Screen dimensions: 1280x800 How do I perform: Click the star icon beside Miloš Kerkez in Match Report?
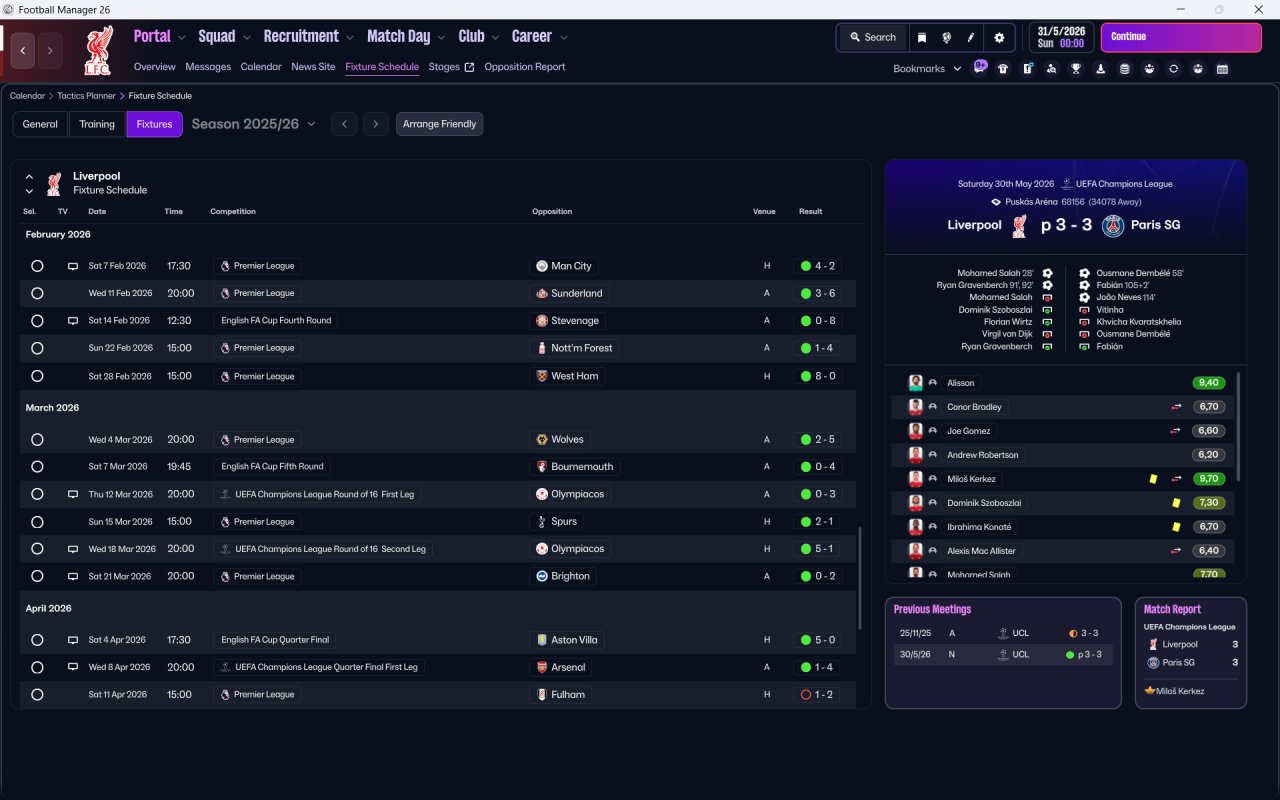[x=1150, y=691]
